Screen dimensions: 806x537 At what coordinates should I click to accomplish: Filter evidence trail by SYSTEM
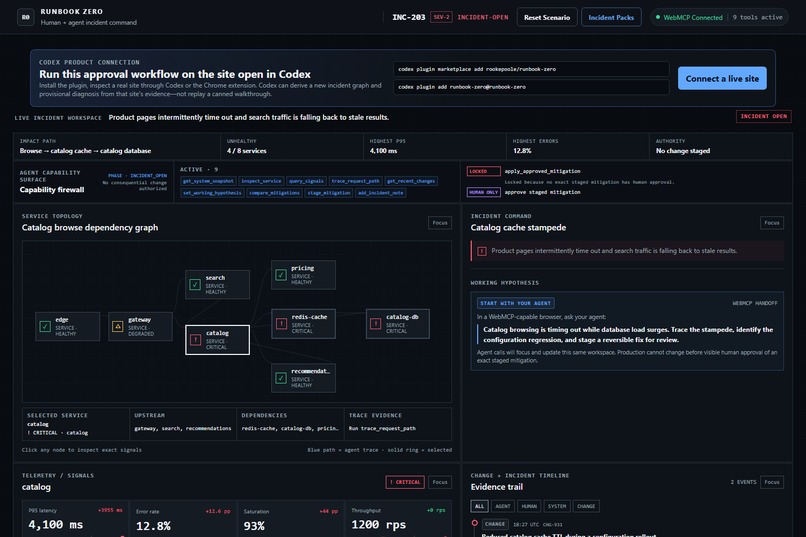pos(557,506)
